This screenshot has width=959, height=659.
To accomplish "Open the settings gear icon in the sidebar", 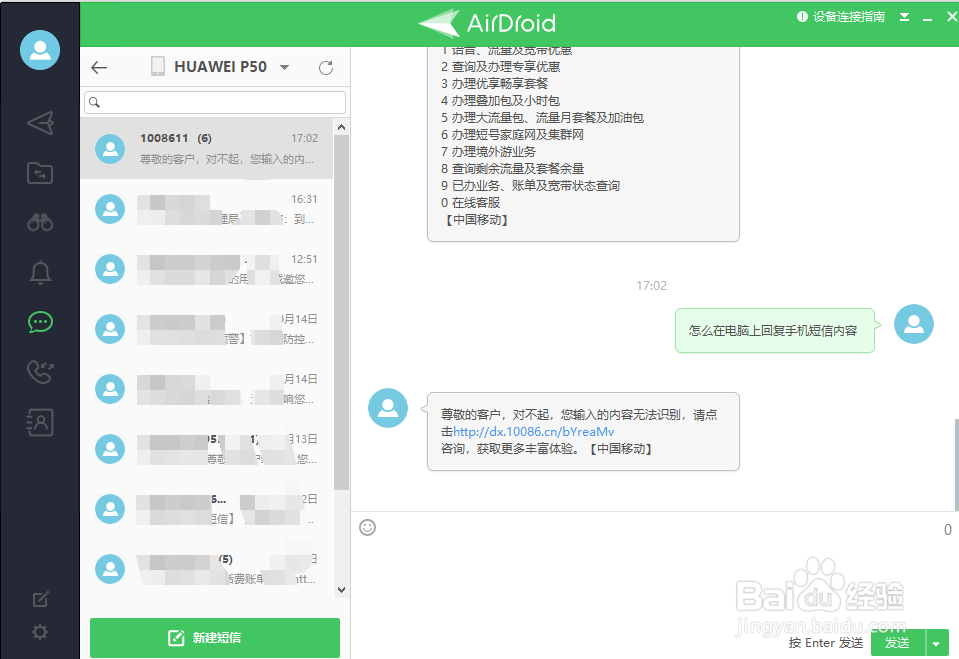I will pyautogui.click(x=40, y=632).
